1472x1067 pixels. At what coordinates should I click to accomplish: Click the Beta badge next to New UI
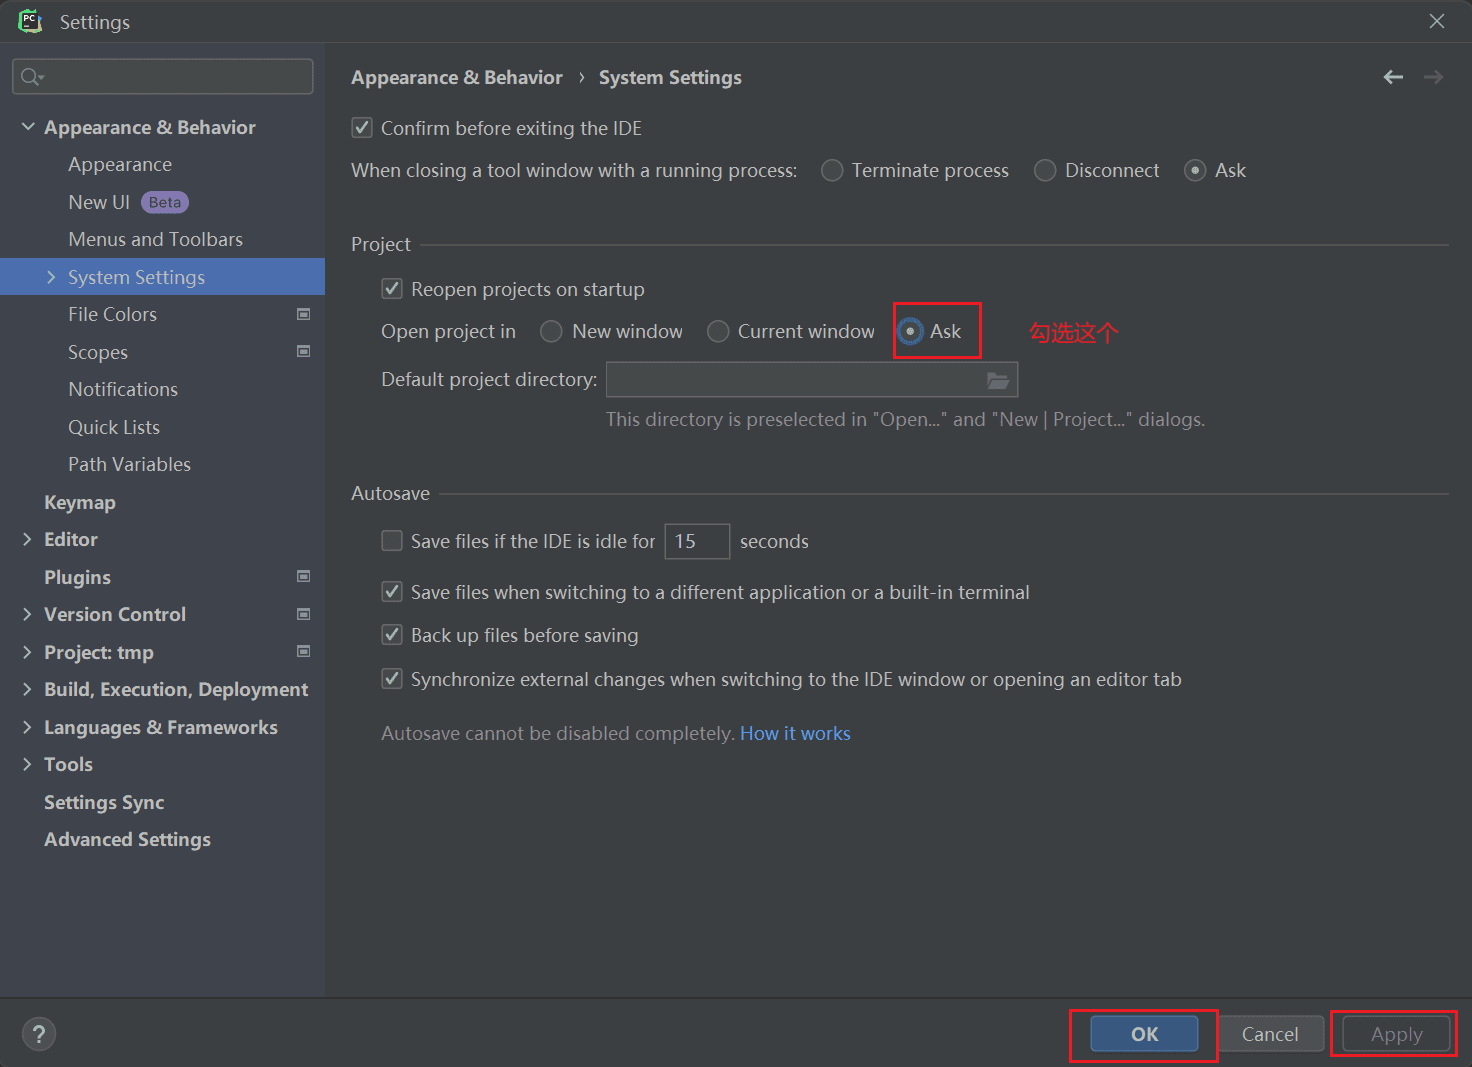[x=165, y=202]
